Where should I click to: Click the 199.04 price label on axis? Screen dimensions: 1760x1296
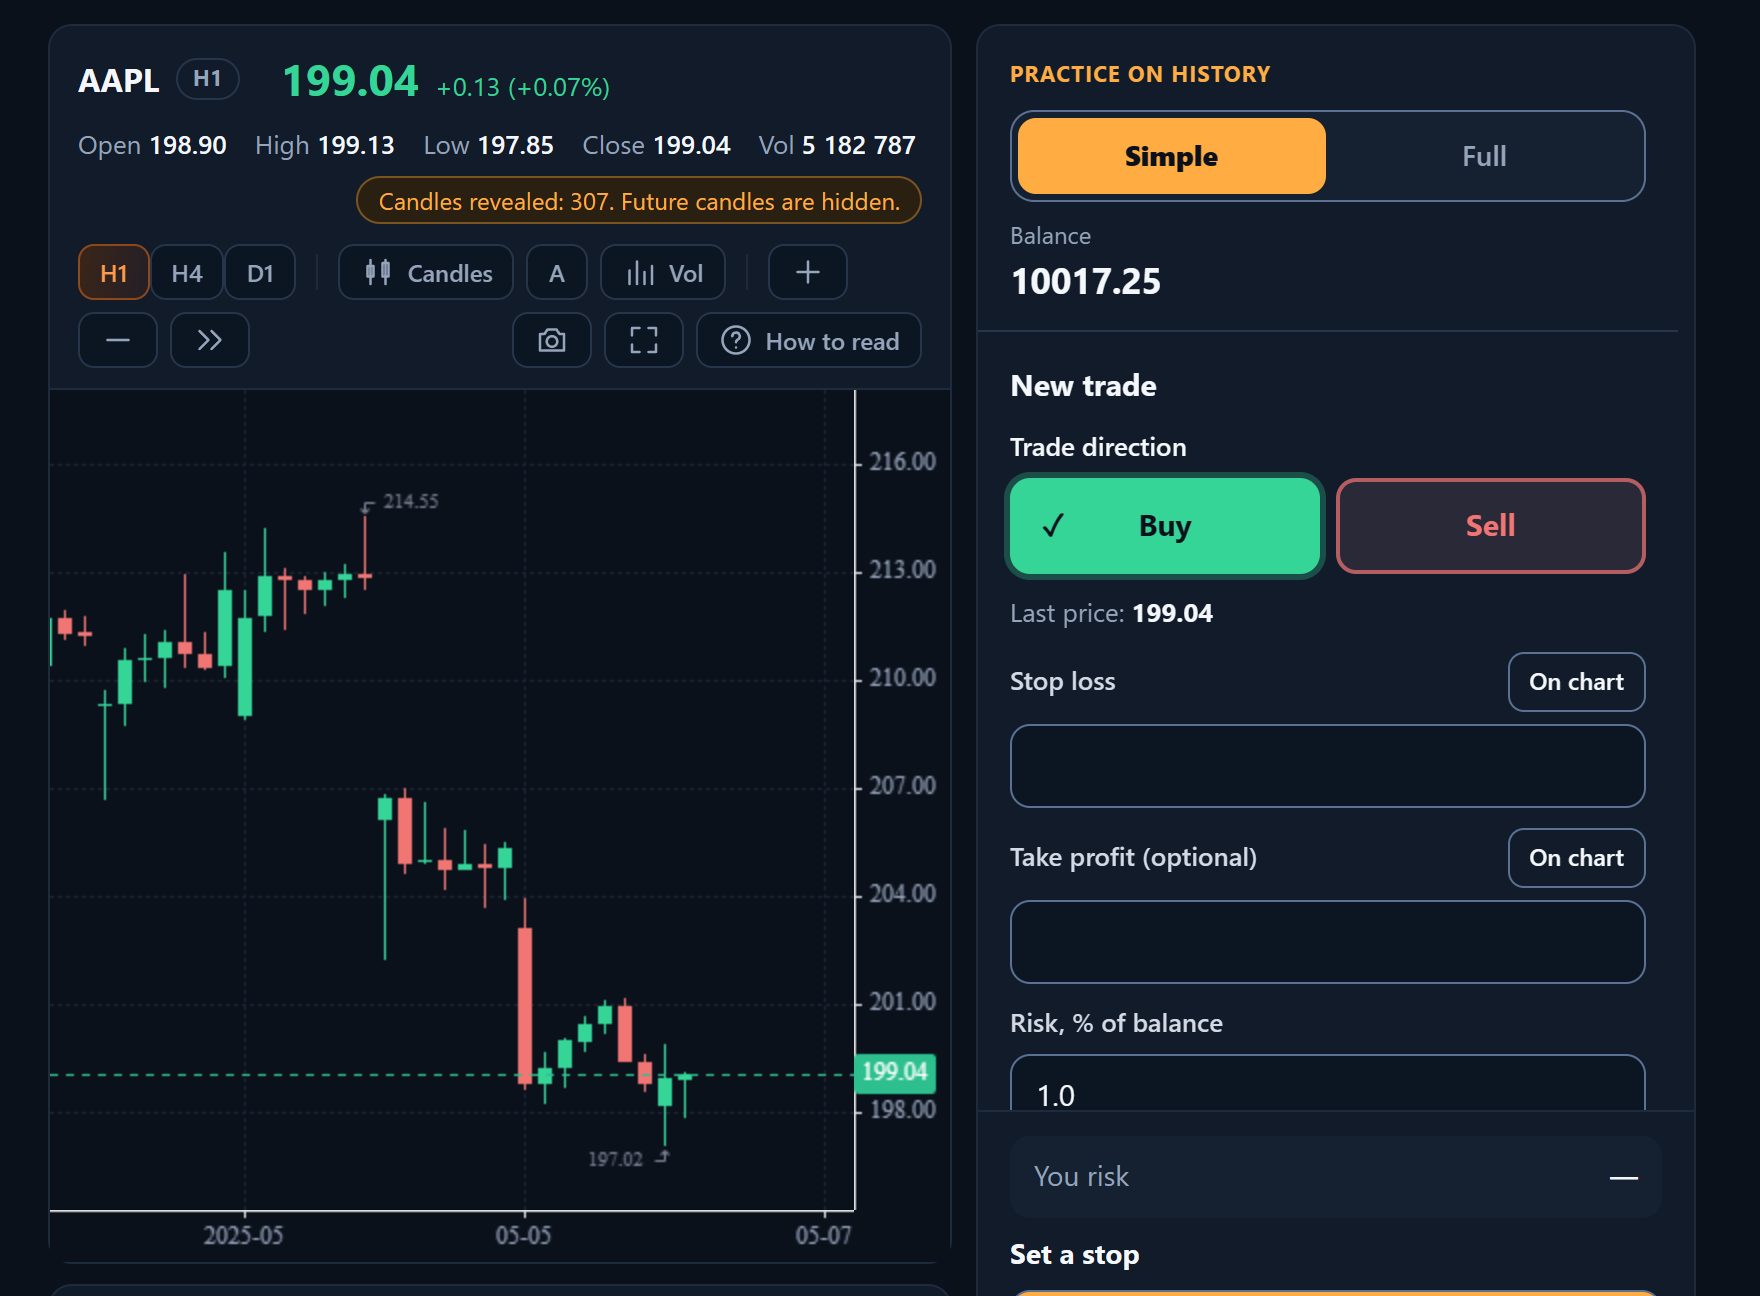(895, 1071)
